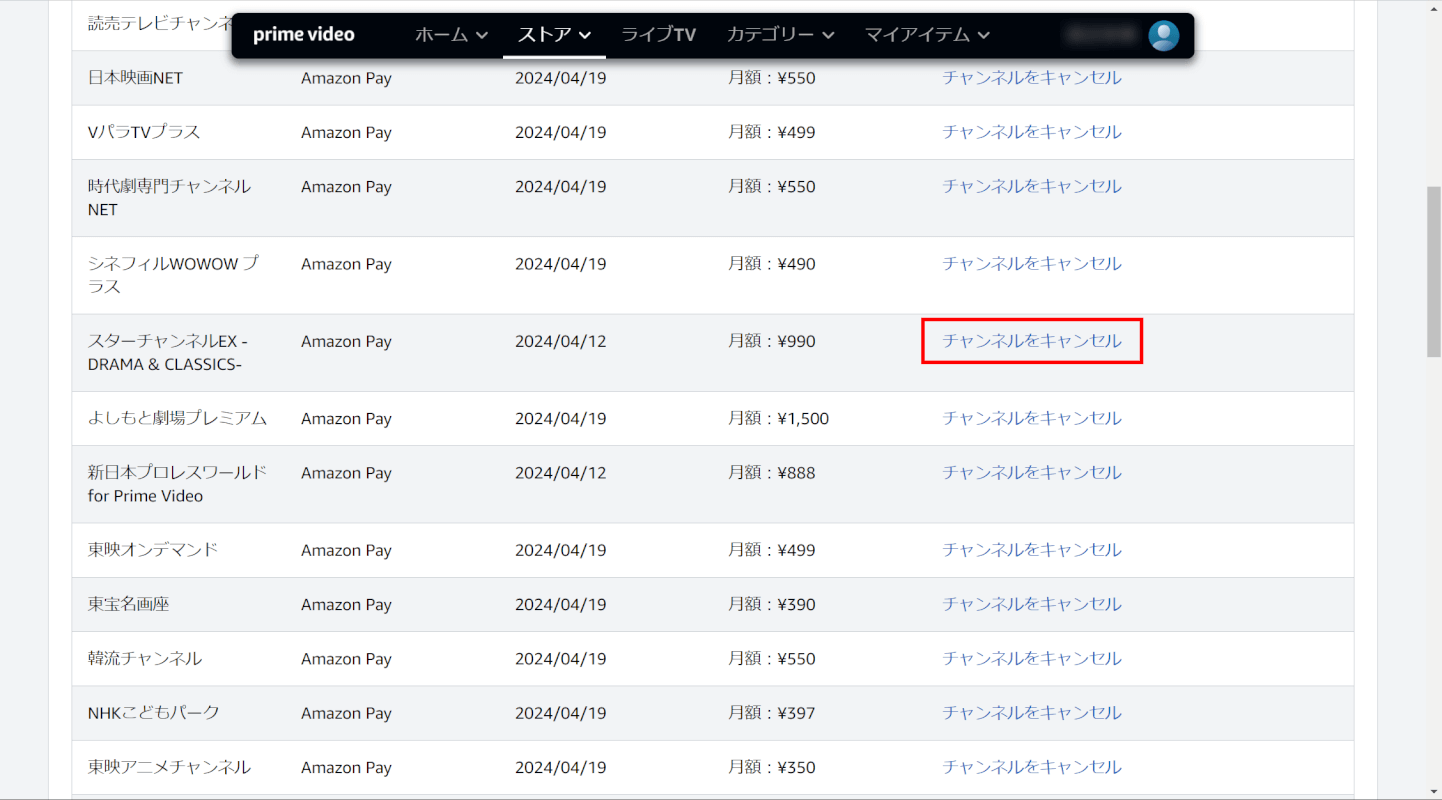Screen dimensions: 1442x800
Task: Cancel the VパラTVプラス channel
Action: pos(1032,132)
